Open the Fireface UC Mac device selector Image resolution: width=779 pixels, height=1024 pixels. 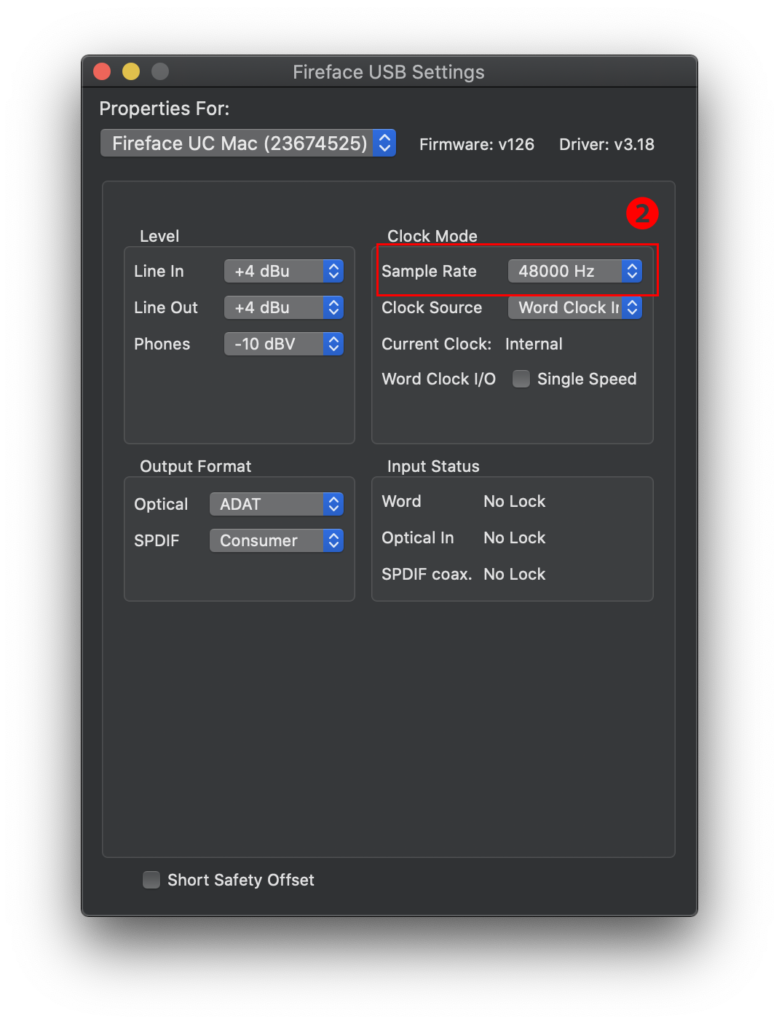pos(248,143)
